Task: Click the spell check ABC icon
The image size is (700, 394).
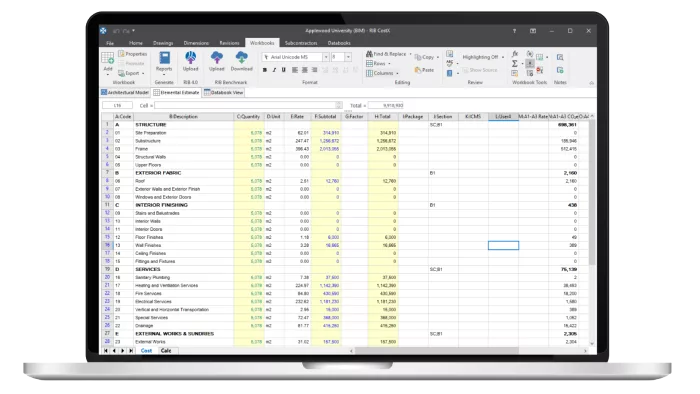Action: pos(450,63)
